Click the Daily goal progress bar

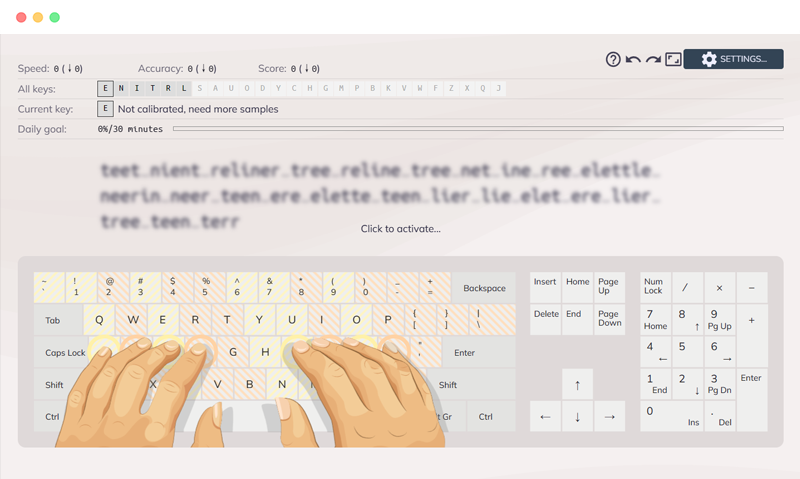point(477,129)
